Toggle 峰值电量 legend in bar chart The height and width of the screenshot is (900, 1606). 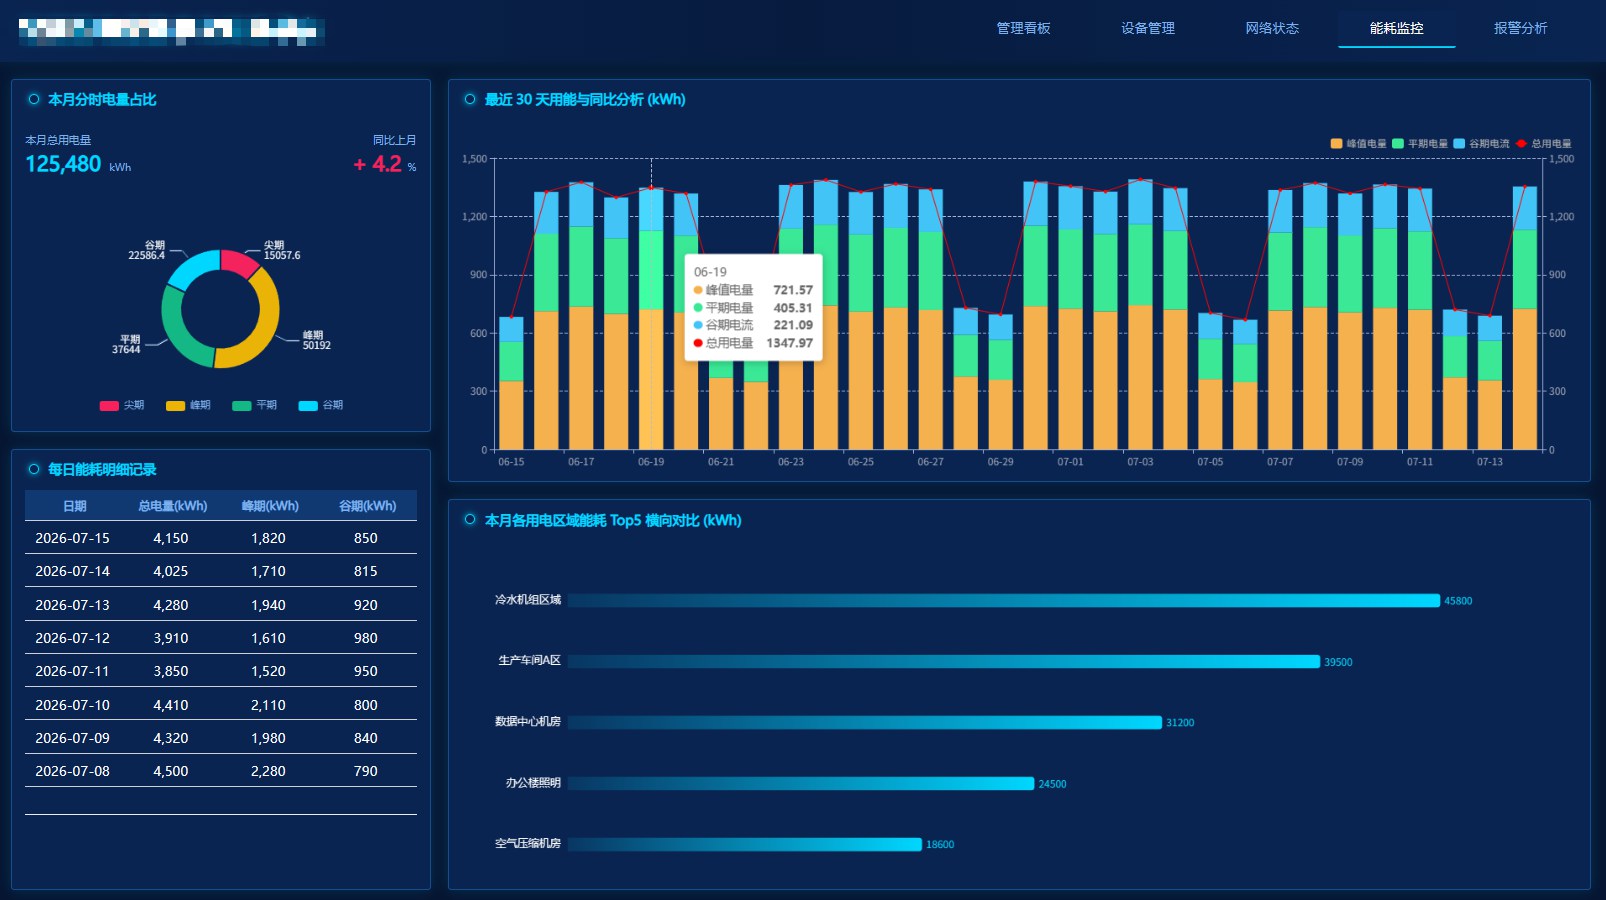click(1358, 144)
